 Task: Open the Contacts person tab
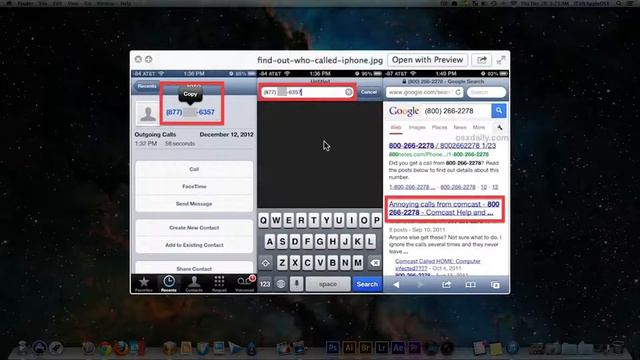point(194,283)
